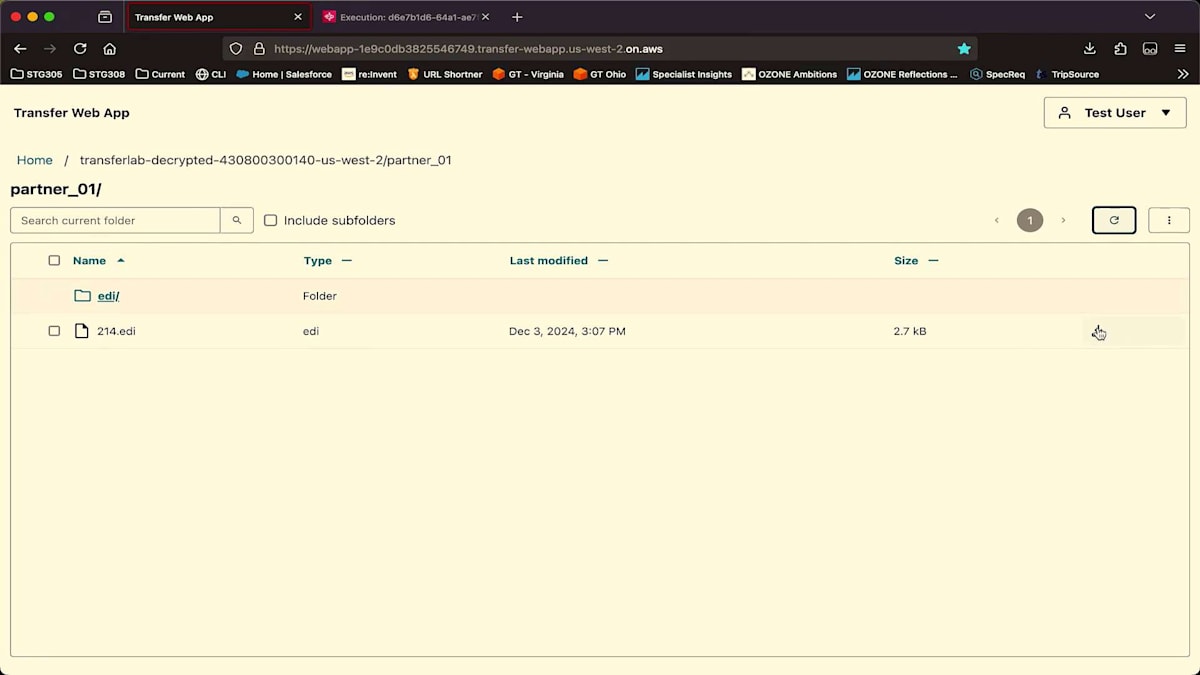This screenshot has height=675, width=1200.
Task: Open the Test User account dropdown
Action: coord(1115,113)
